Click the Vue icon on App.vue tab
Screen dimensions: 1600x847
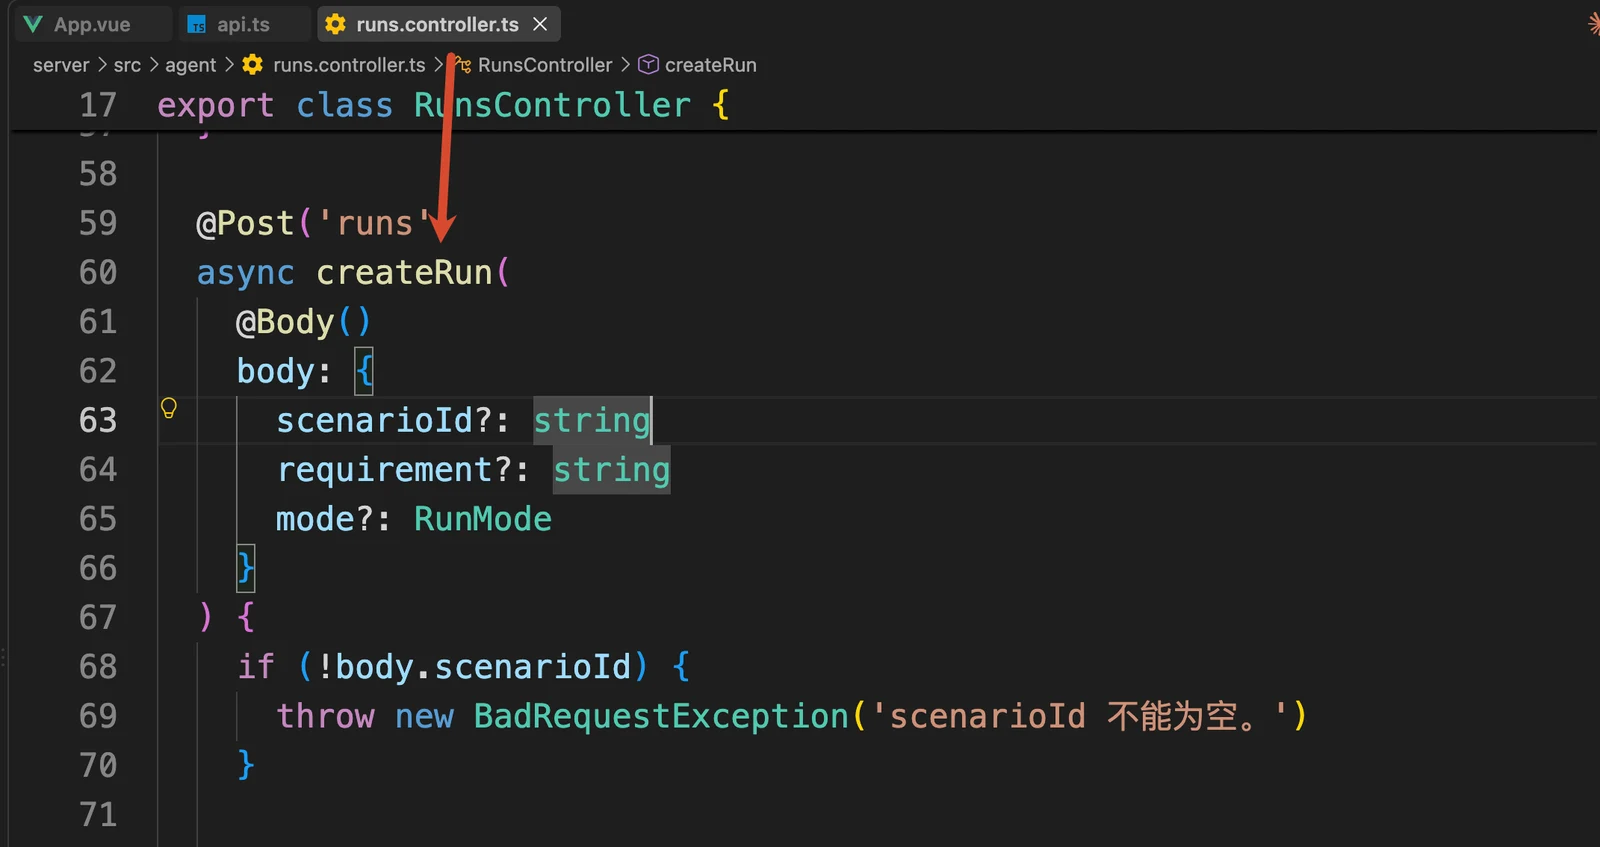click(33, 24)
